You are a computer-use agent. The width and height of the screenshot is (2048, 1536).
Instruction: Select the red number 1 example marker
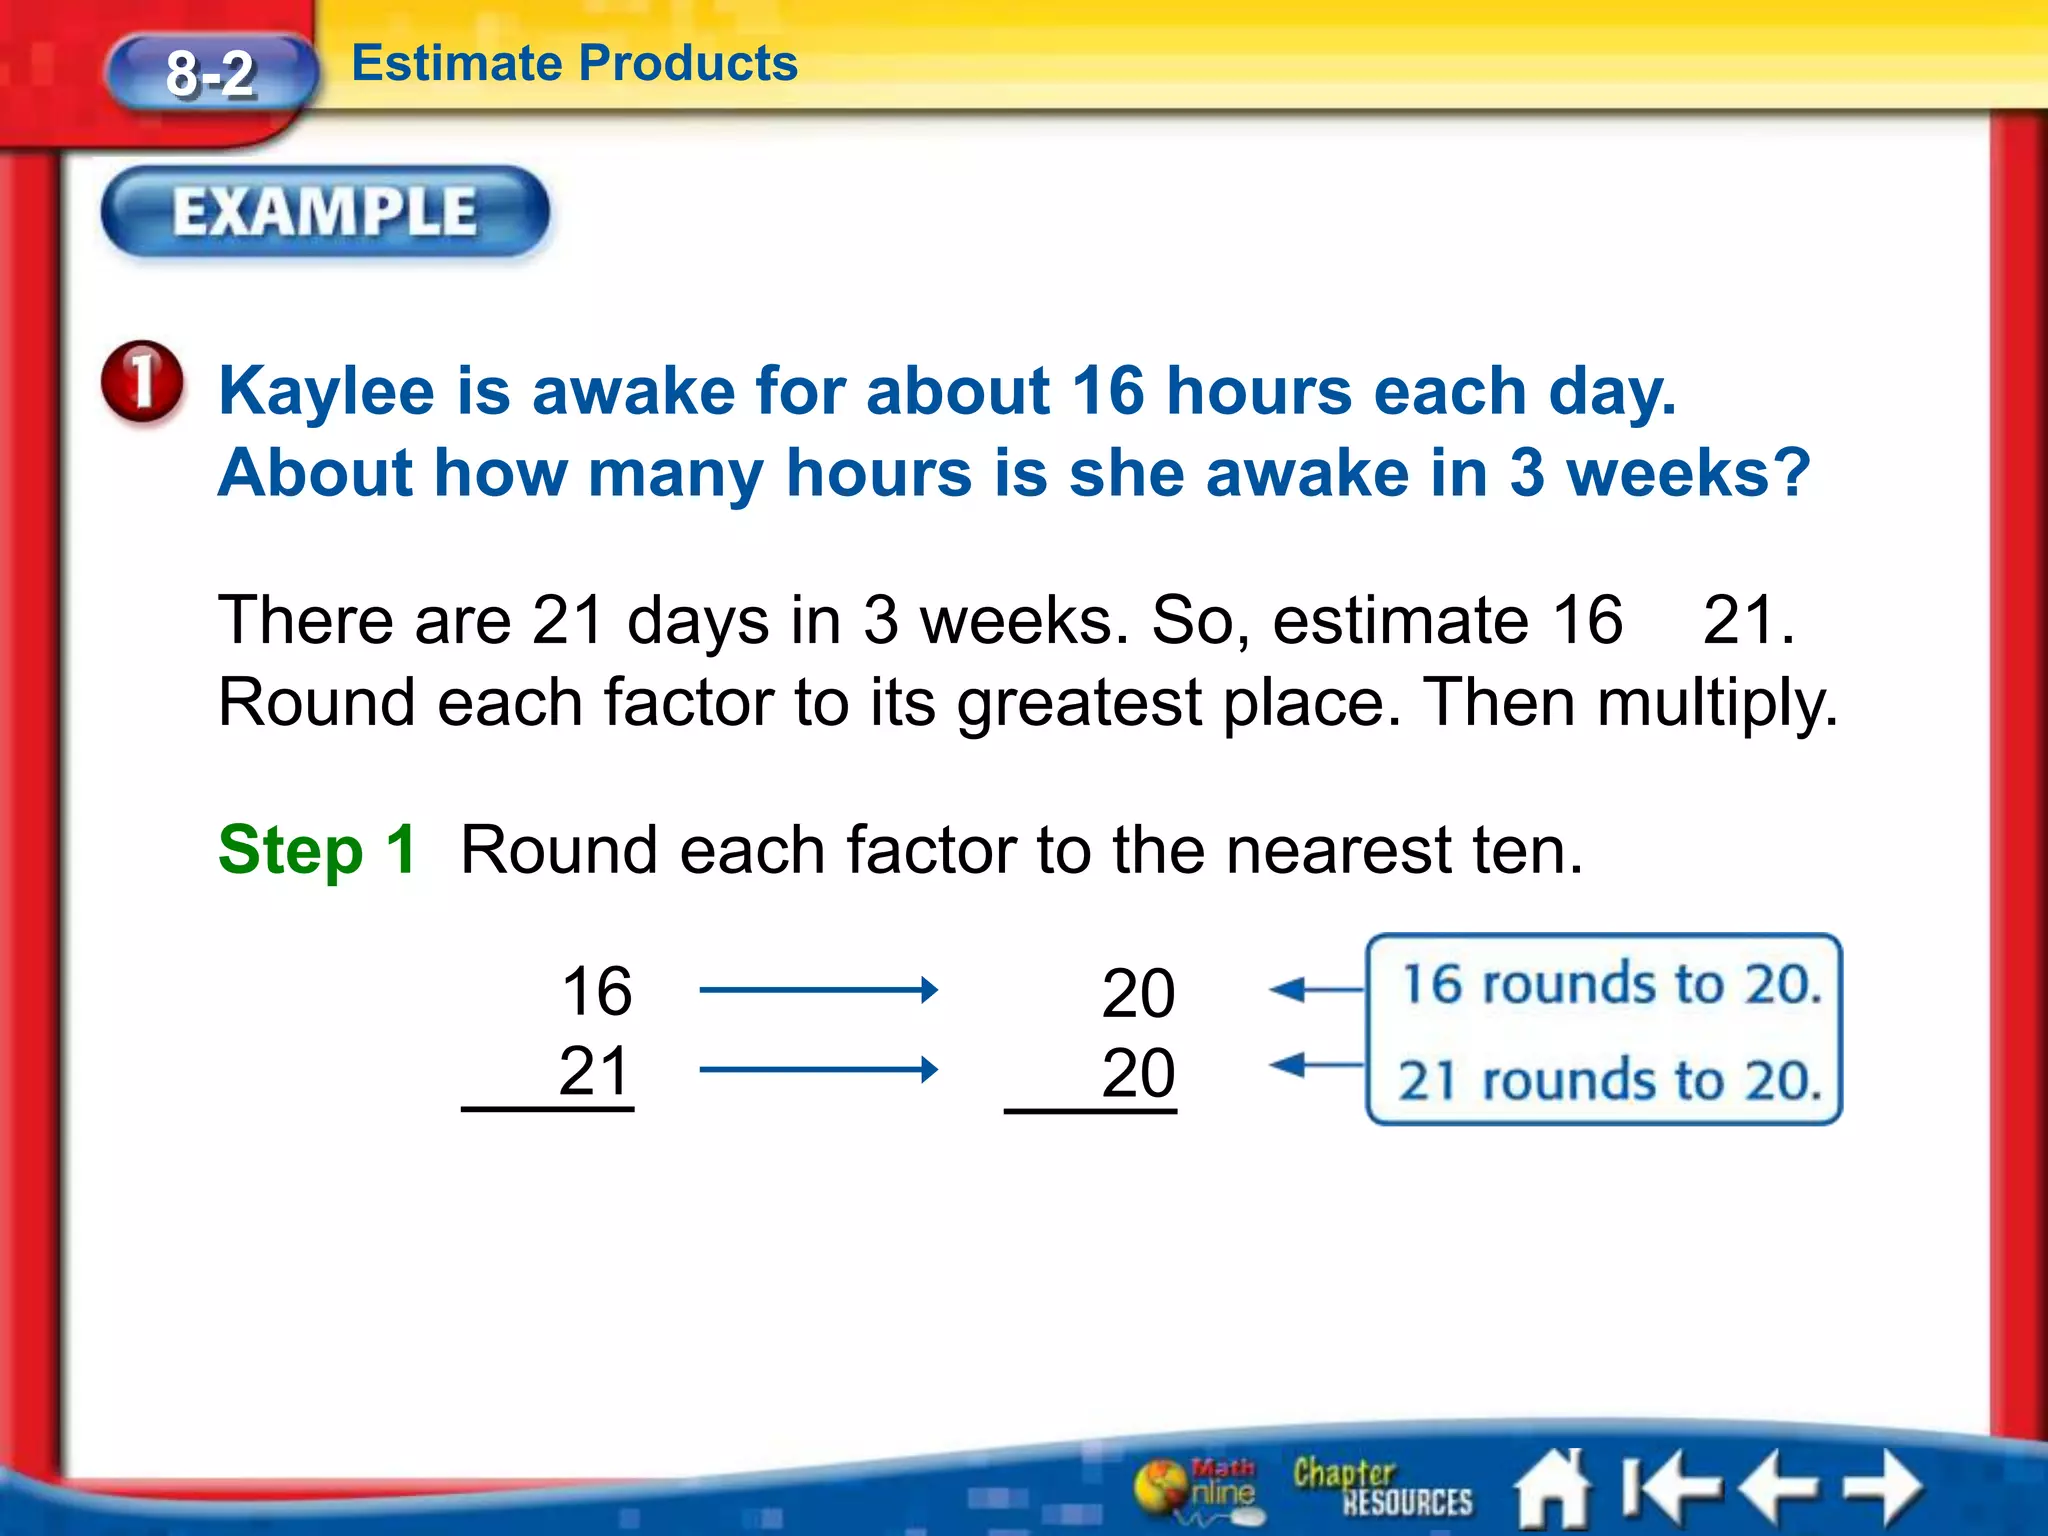coord(143,382)
